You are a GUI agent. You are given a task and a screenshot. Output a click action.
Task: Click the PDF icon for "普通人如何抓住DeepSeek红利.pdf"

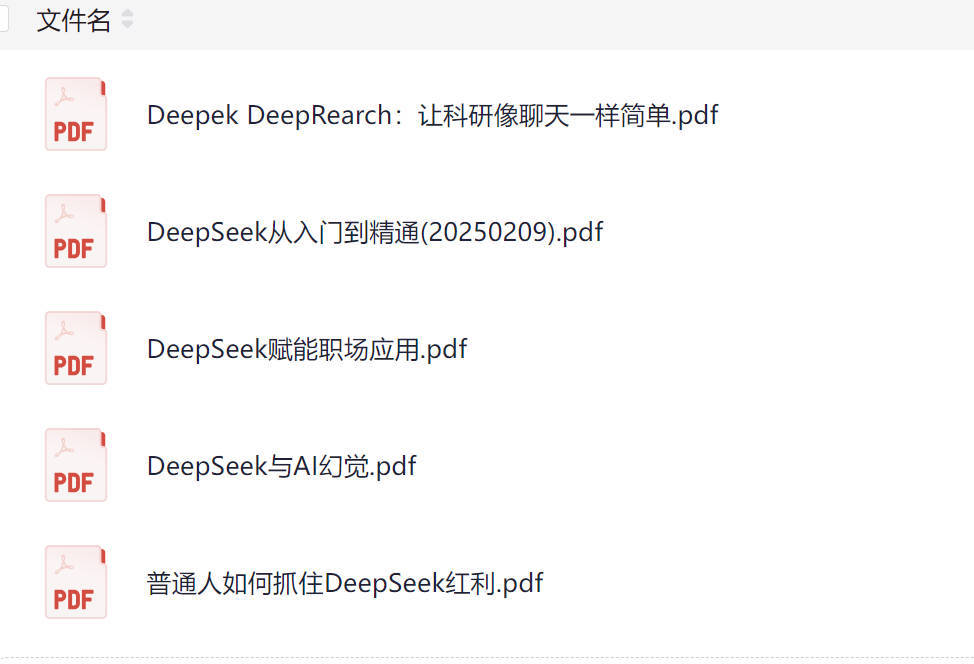[75, 581]
